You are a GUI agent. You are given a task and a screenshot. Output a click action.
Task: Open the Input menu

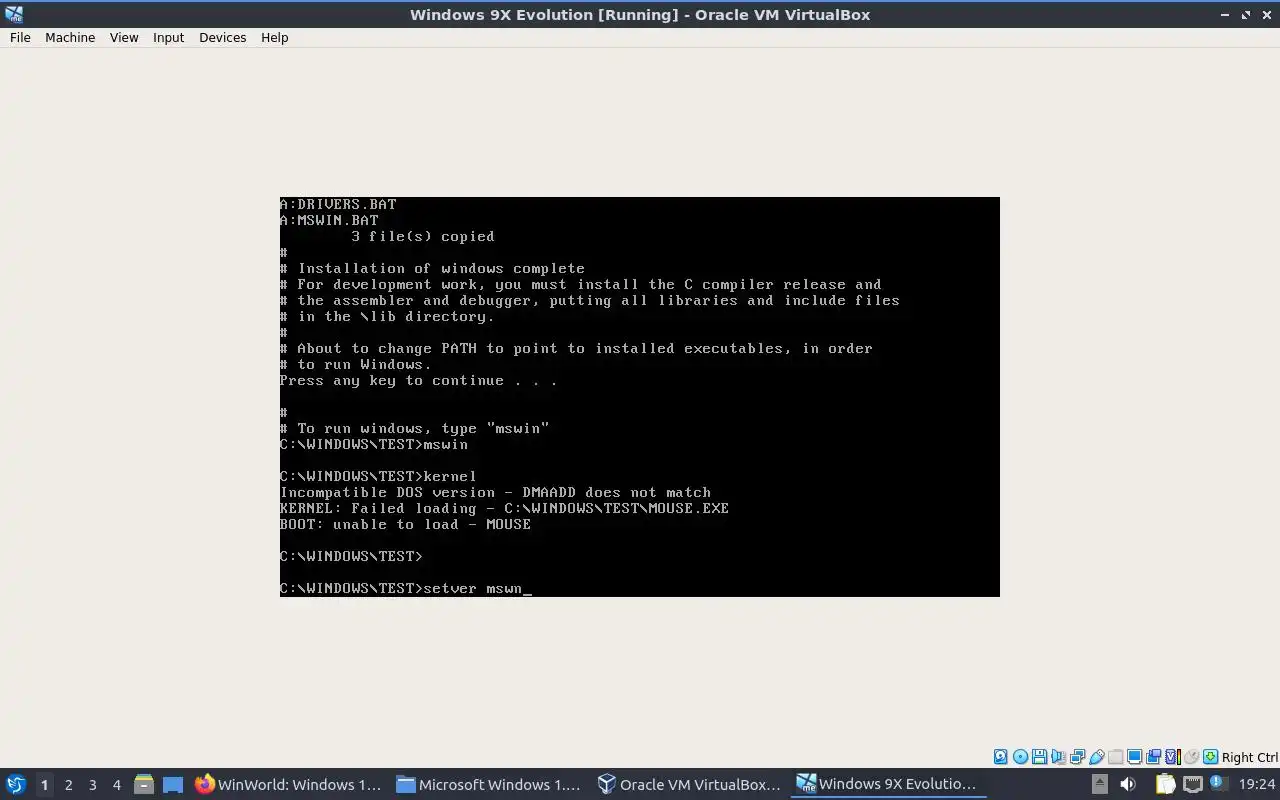click(x=168, y=37)
